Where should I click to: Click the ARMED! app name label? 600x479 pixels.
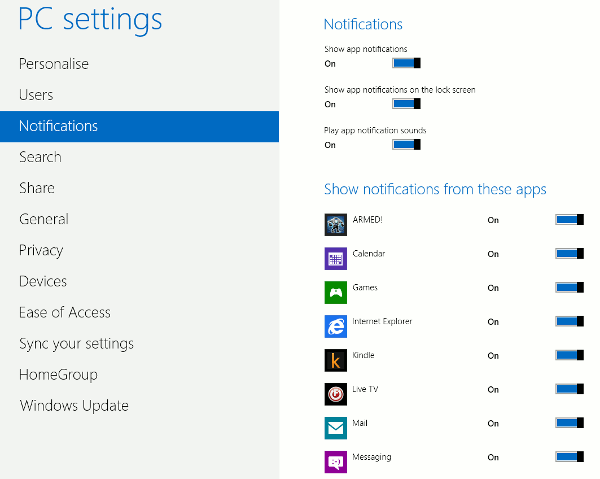coord(367,220)
